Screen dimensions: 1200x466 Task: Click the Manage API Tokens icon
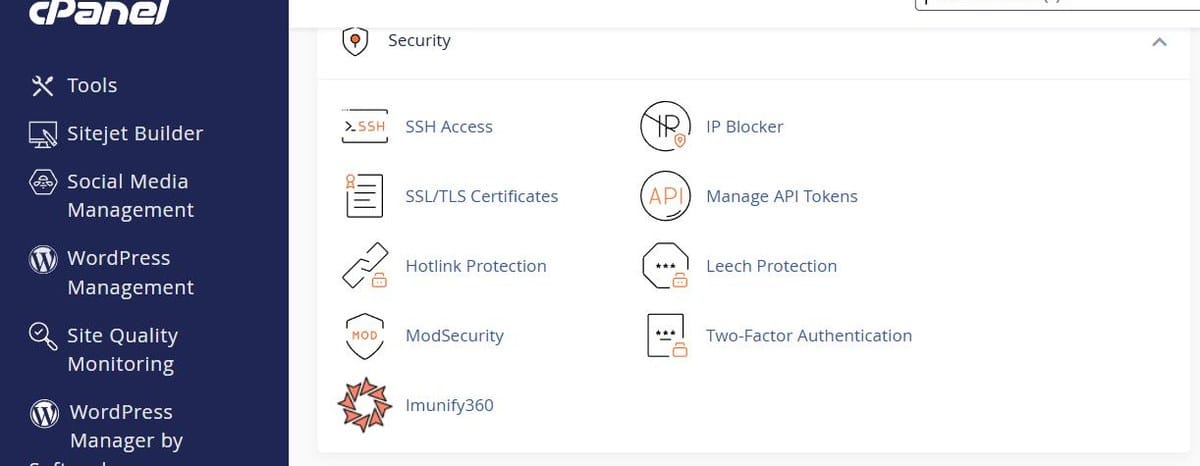click(x=665, y=196)
